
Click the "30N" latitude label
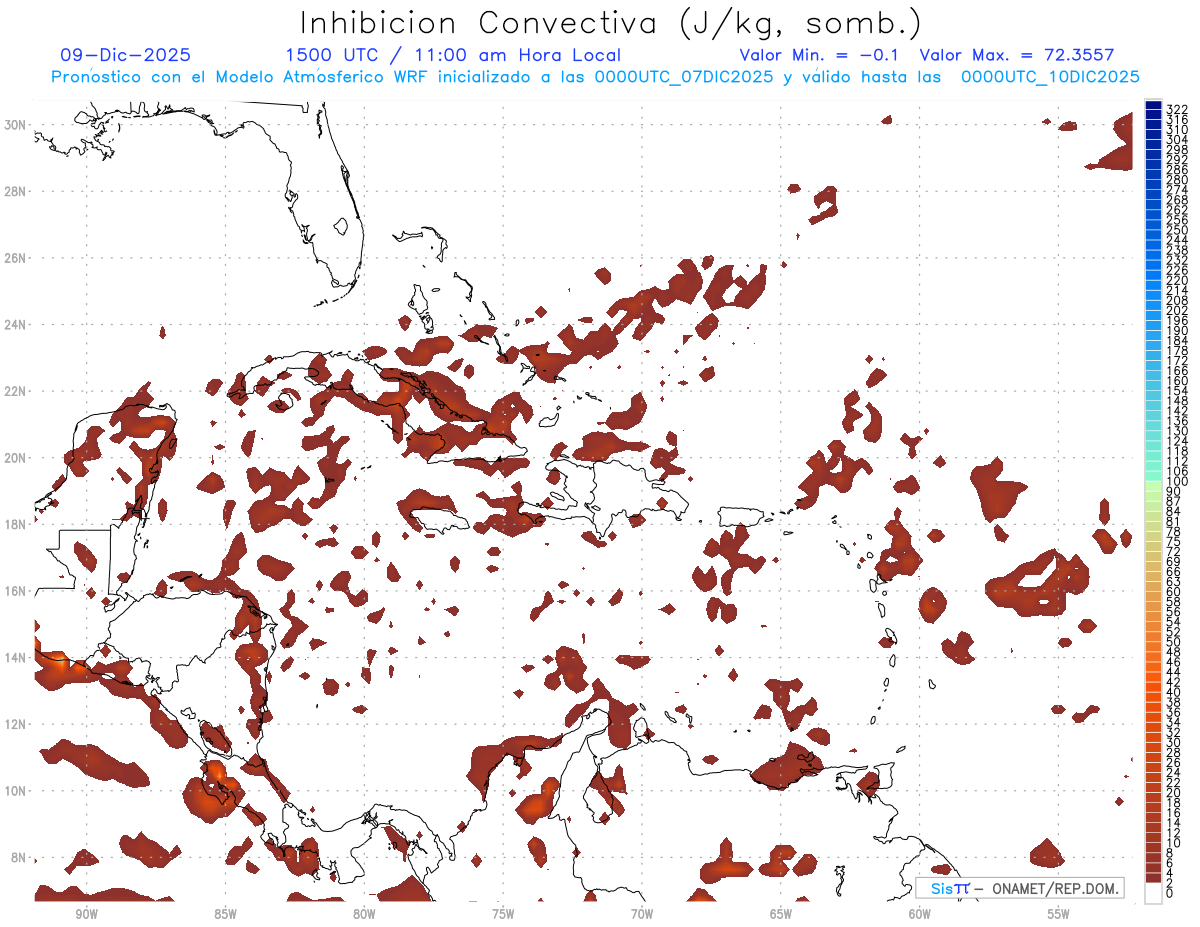pyautogui.click(x=16, y=124)
